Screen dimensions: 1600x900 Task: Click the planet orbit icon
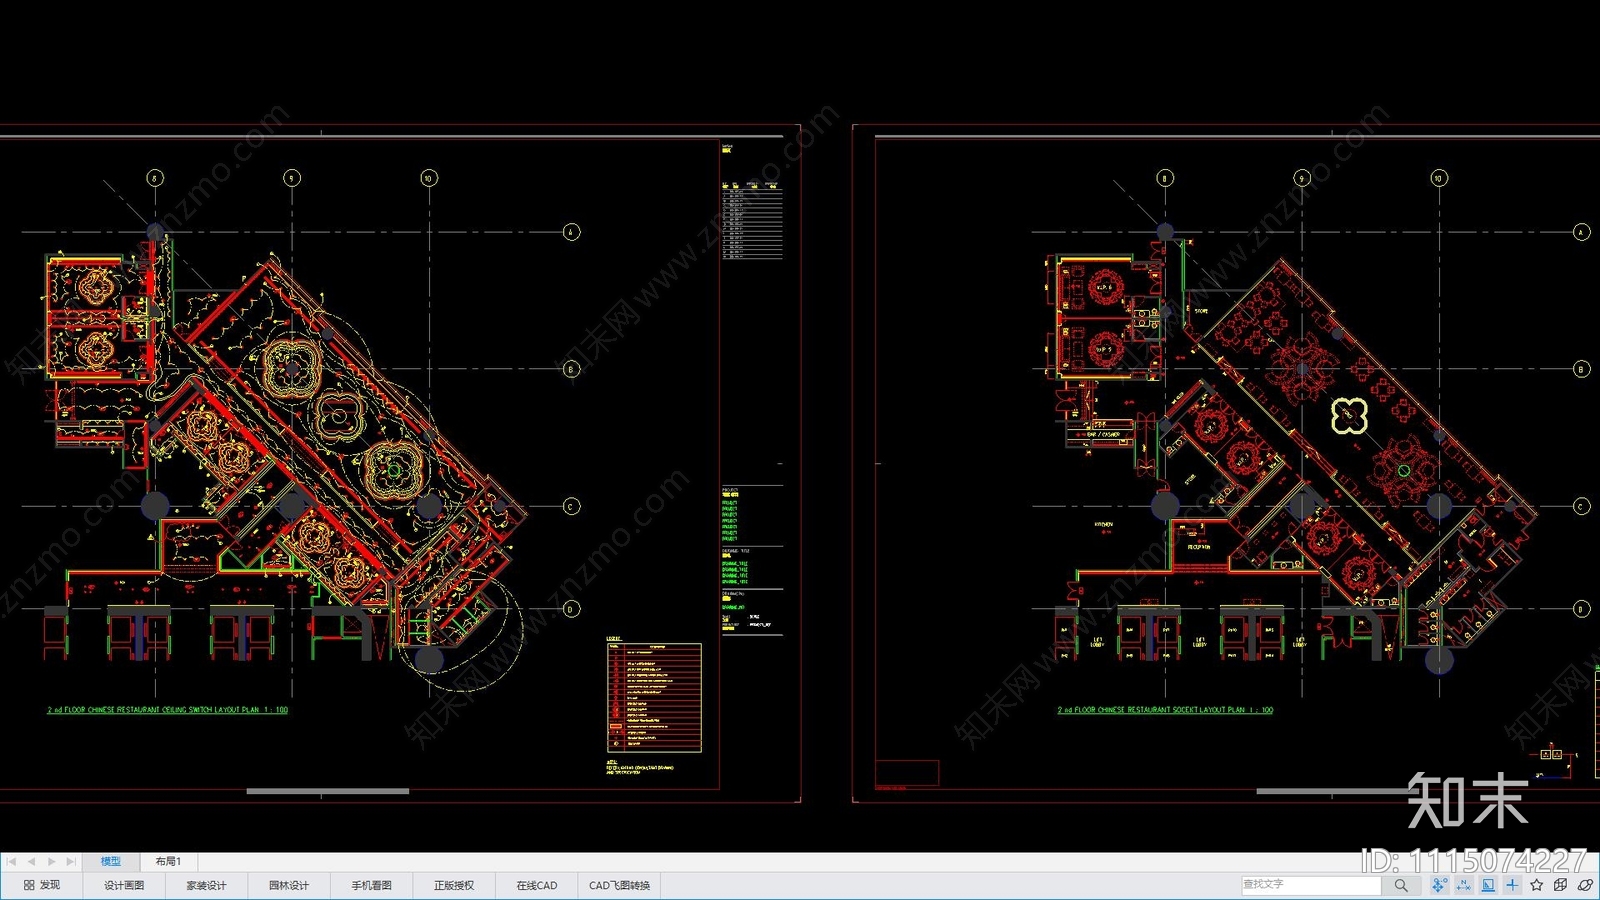pos(1585,885)
